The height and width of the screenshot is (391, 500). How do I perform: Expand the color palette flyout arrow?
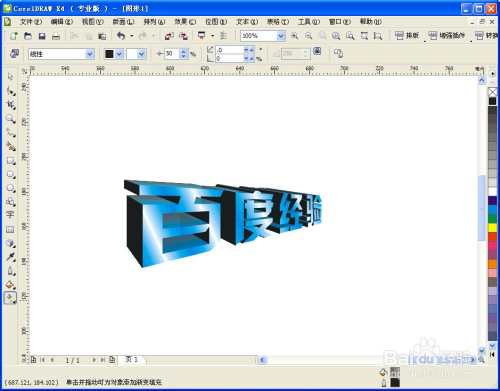492,73
